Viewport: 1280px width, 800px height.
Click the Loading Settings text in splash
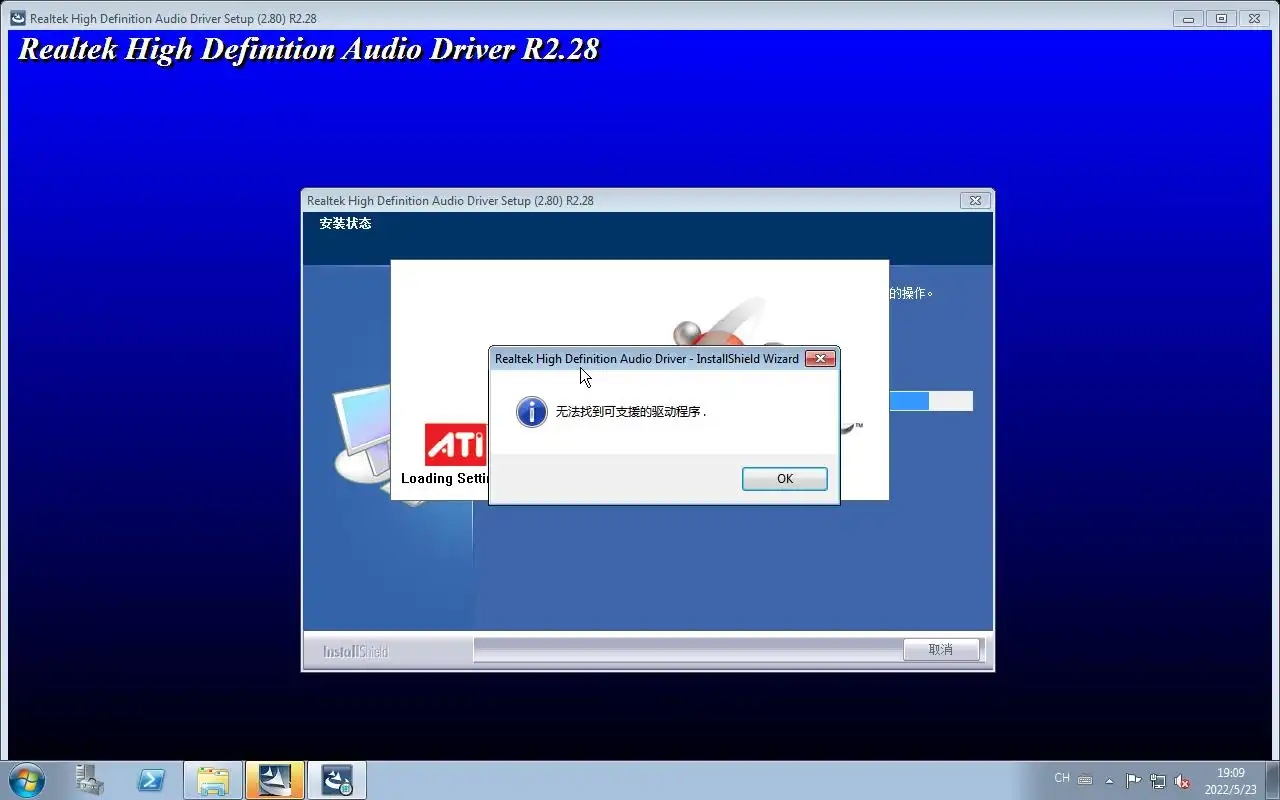click(x=445, y=478)
